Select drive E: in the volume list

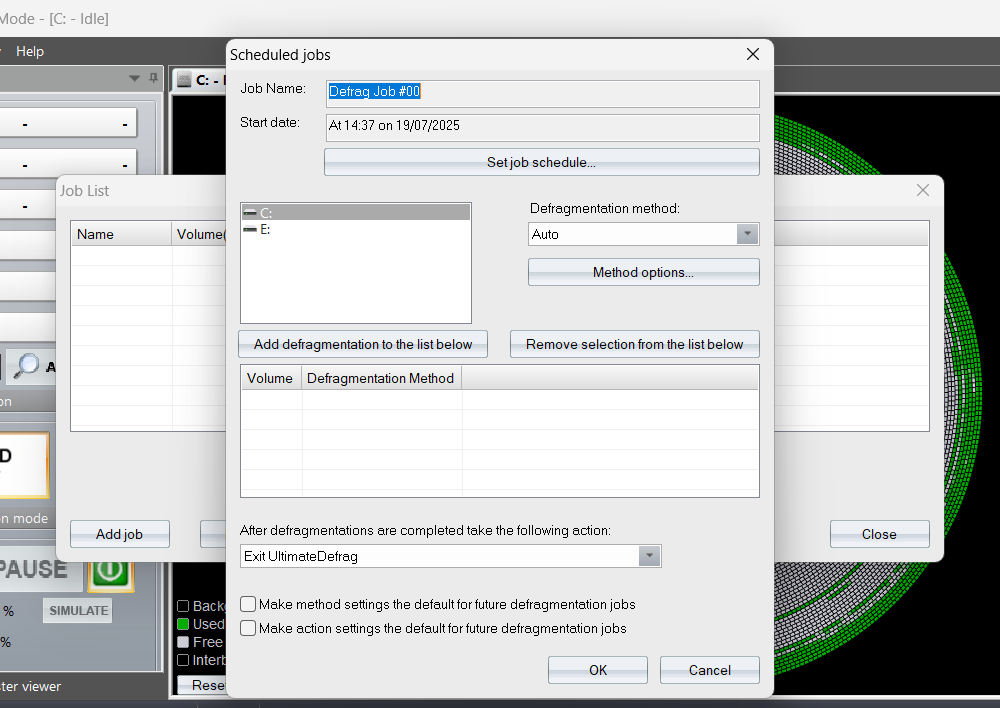pos(266,229)
